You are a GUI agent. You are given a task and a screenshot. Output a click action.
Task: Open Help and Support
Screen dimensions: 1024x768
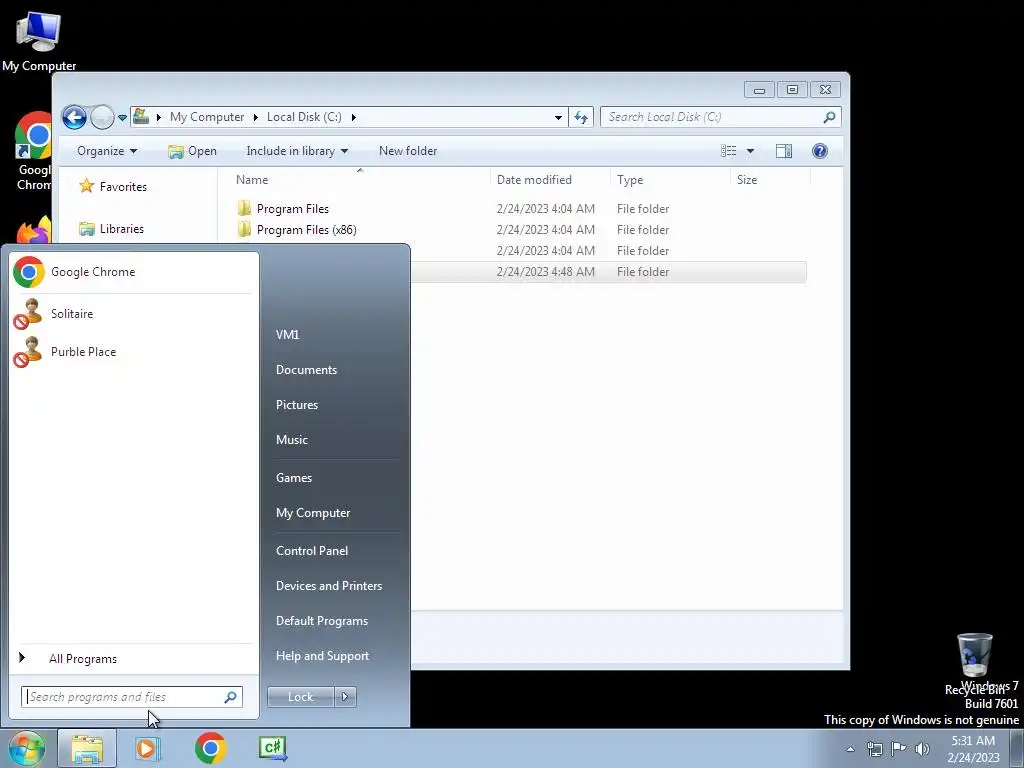click(322, 656)
